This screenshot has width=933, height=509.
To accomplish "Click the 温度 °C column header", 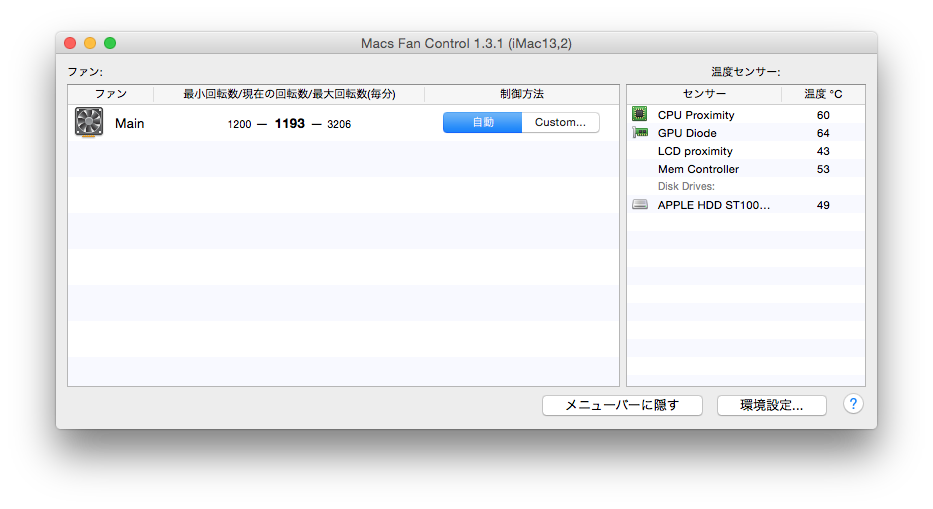I will point(823,94).
